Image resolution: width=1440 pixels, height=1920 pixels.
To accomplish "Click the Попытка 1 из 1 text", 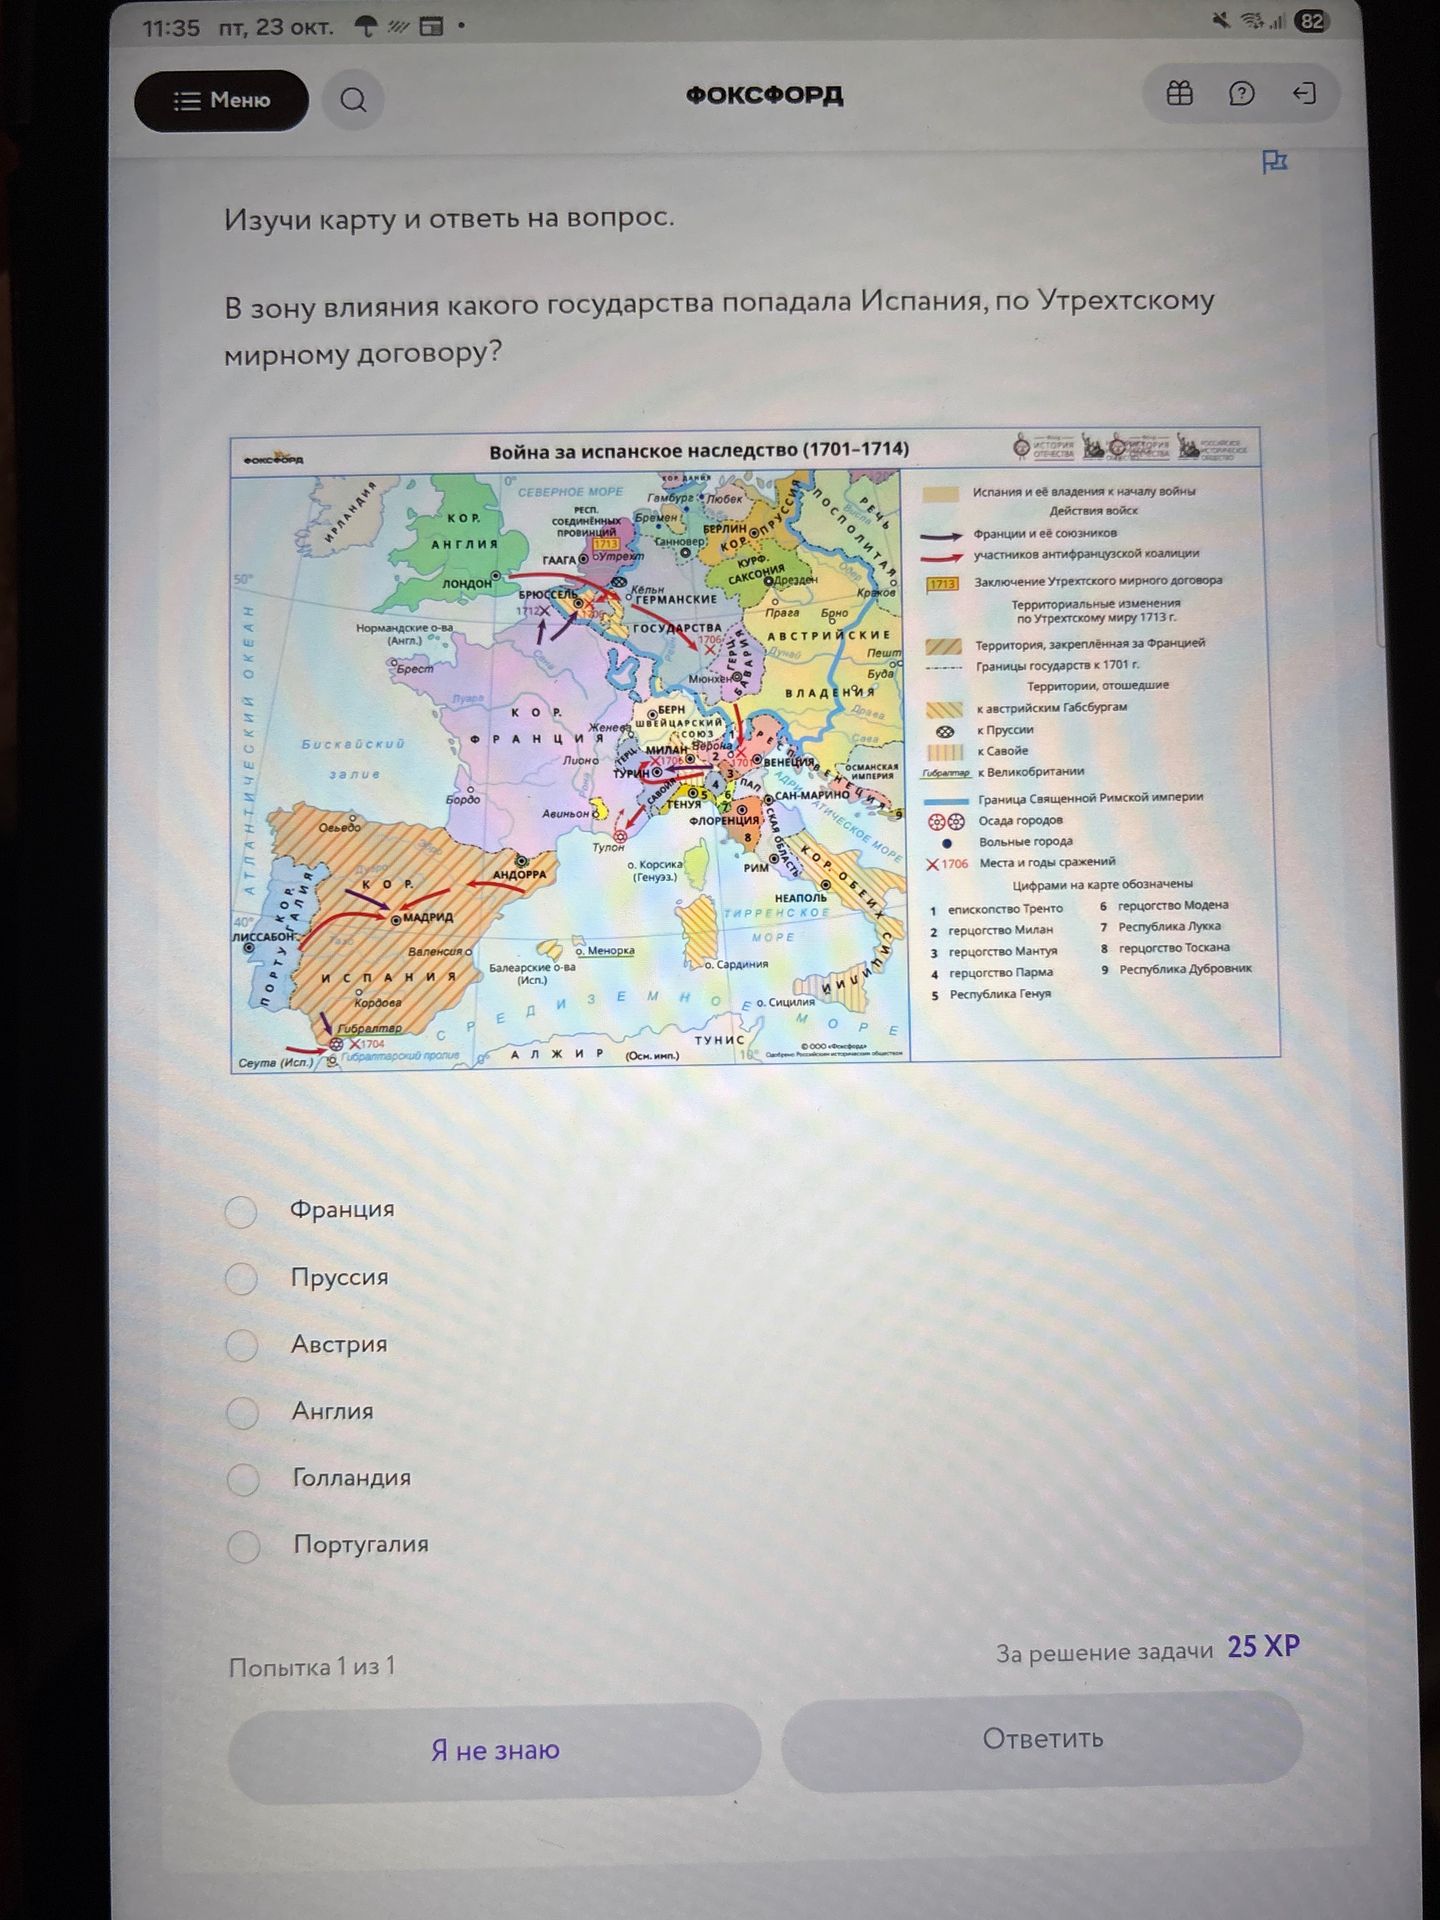I will click(x=312, y=1667).
